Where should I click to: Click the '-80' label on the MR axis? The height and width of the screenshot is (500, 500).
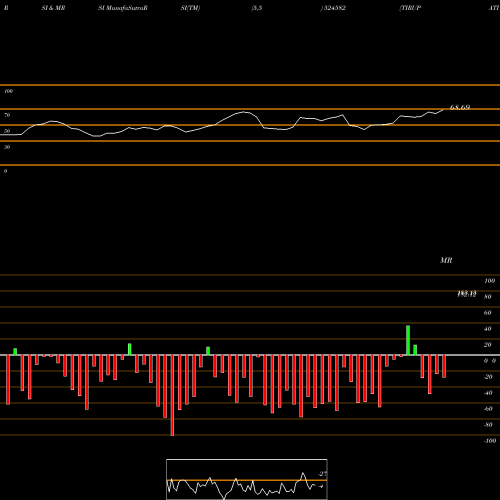488,425
